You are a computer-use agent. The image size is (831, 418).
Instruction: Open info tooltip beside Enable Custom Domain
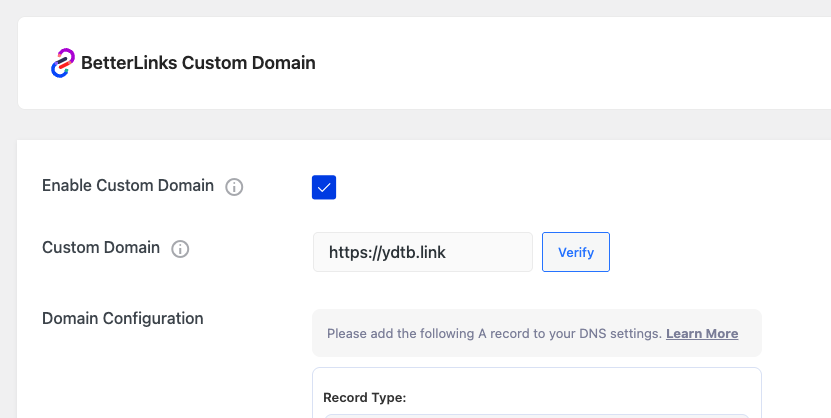234,187
